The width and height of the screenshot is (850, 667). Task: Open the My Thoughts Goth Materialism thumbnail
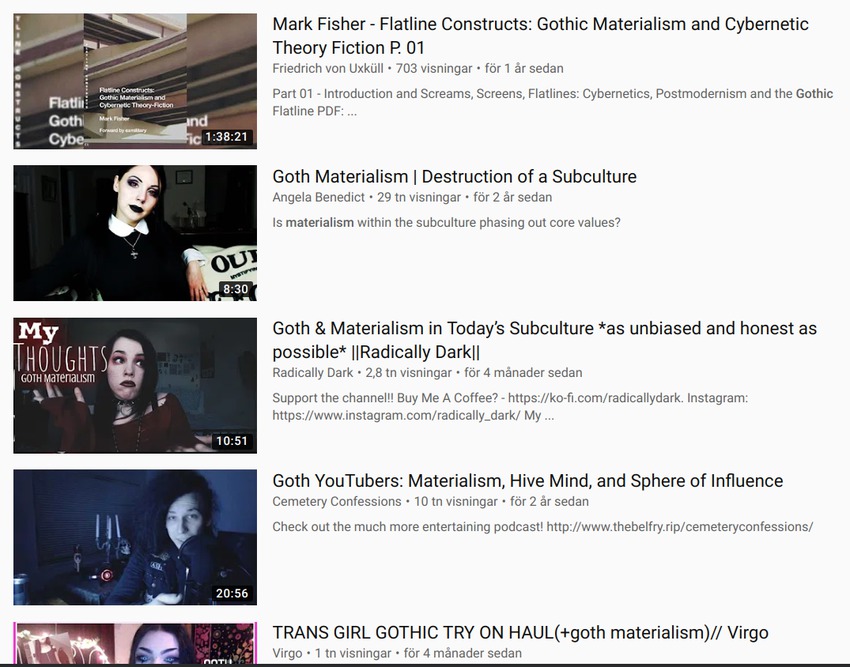tap(135, 386)
